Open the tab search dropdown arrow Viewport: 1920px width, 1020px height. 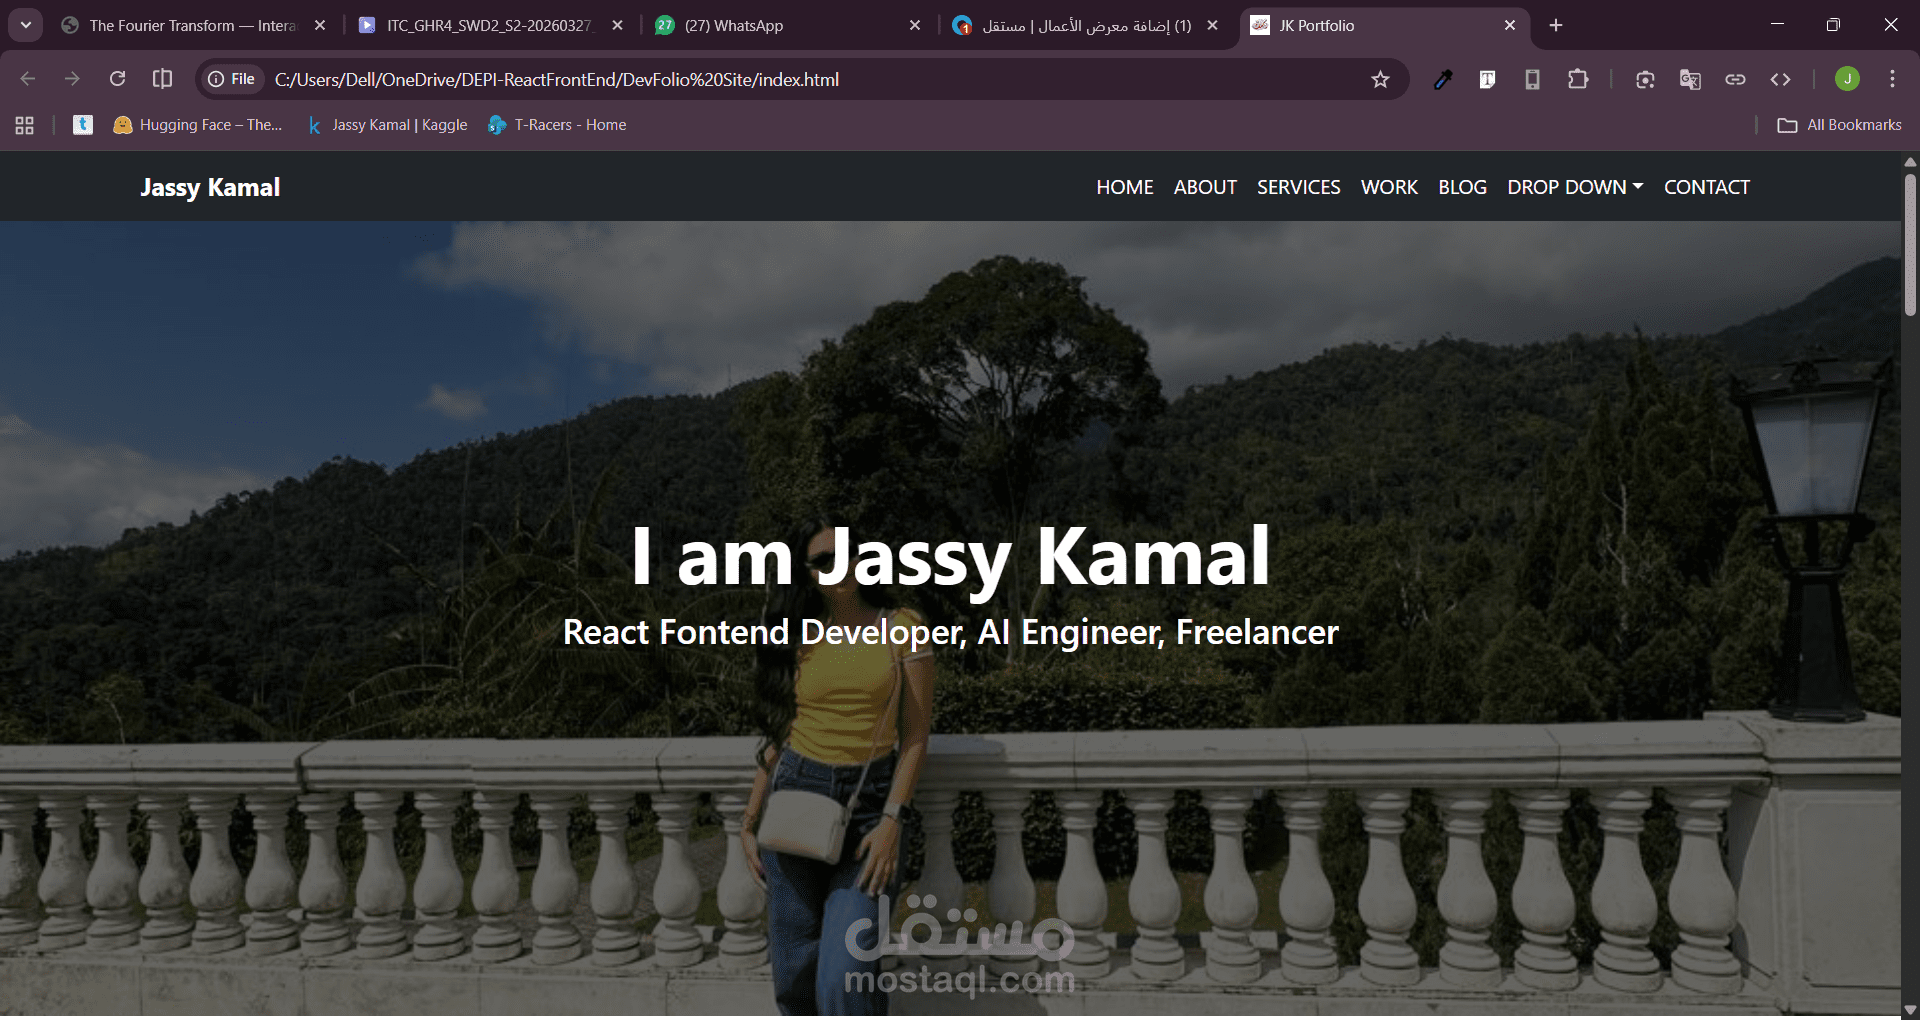click(x=26, y=25)
